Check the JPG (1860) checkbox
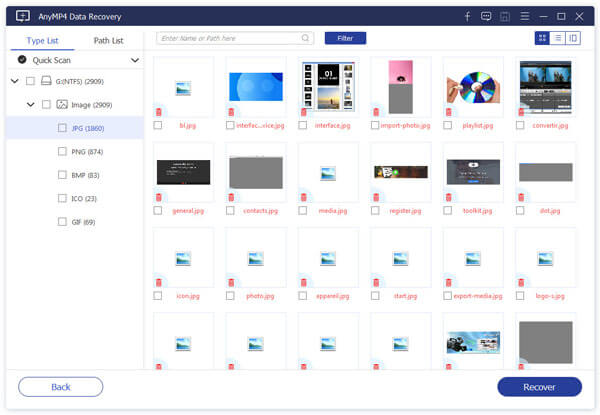Viewport: 600px width, 415px height. [62, 128]
